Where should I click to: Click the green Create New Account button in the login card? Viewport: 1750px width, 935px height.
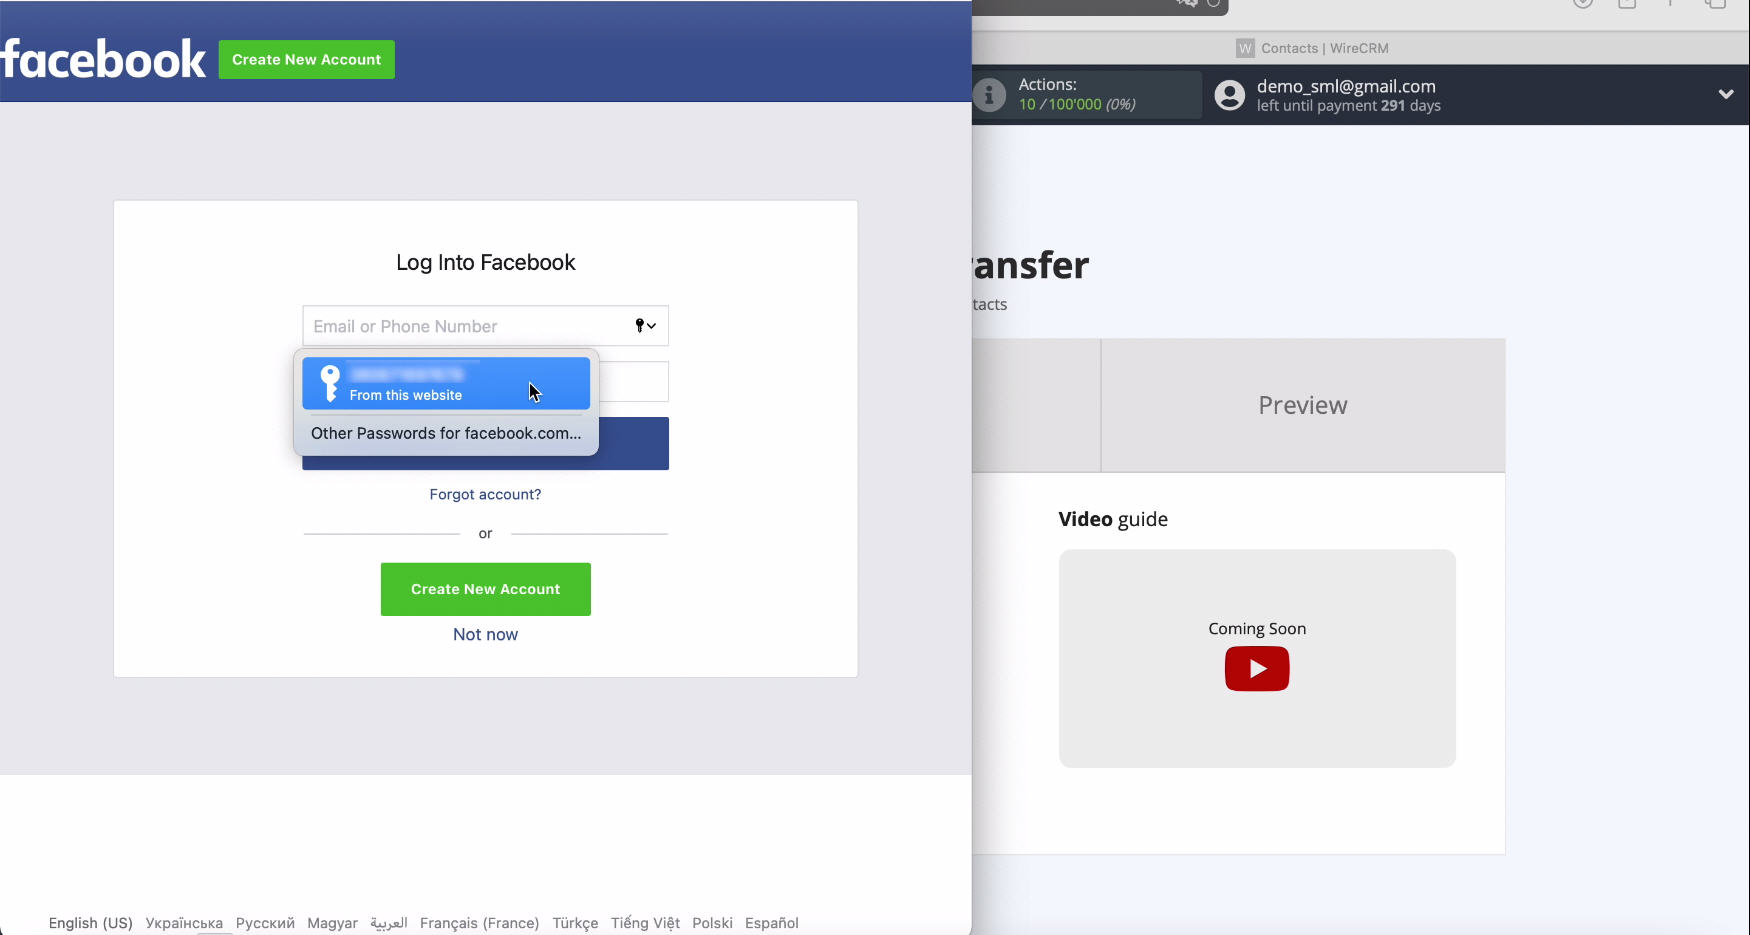[485, 589]
